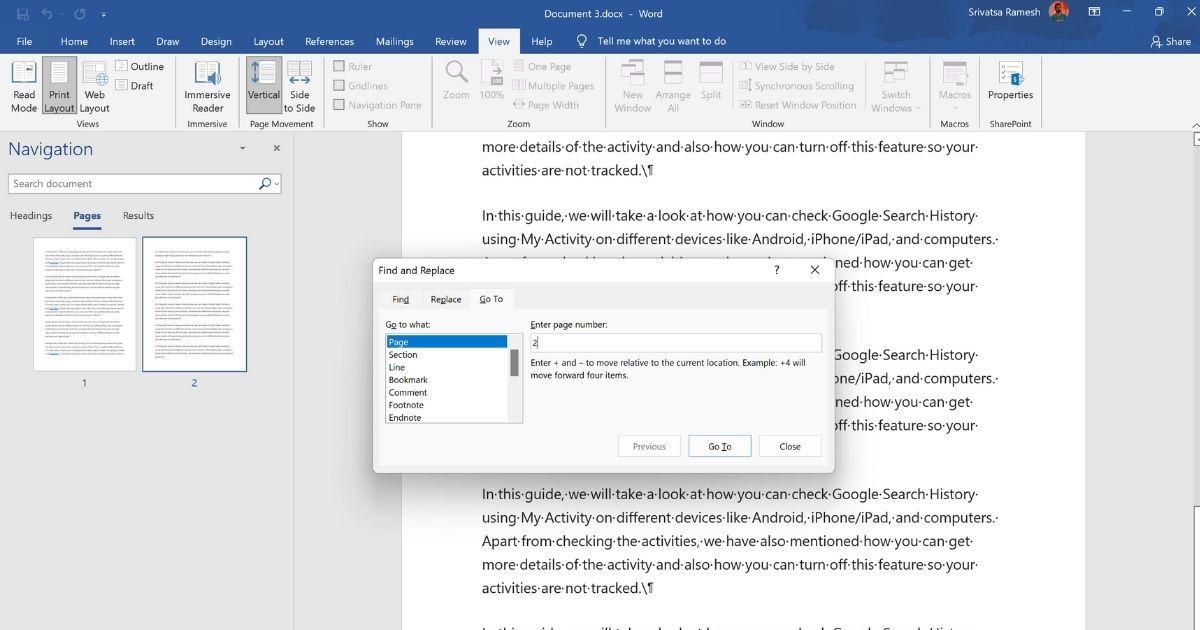Set zoom to 100%
The width and height of the screenshot is (1200, 630).
pyautogui.click(x=492, y=80)
